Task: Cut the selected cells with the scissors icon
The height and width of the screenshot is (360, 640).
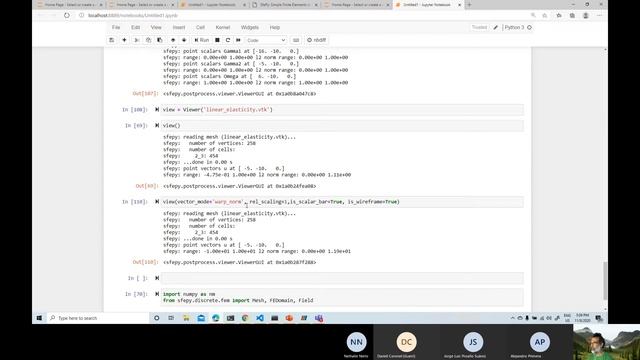Action: pyautogui.click(x=137, y=40)
